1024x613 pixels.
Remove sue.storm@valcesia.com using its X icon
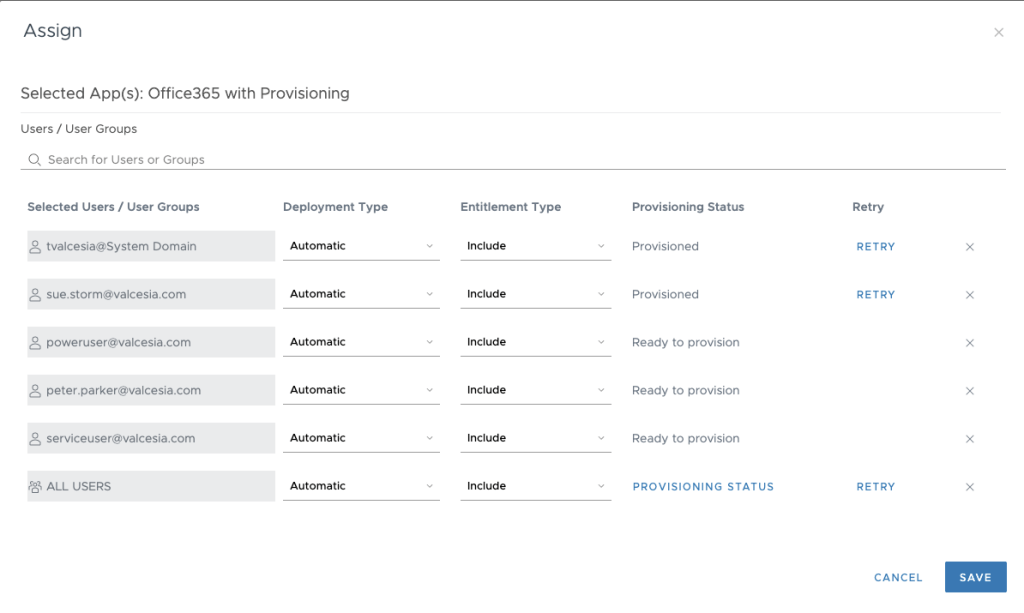[x=969, y=295]
